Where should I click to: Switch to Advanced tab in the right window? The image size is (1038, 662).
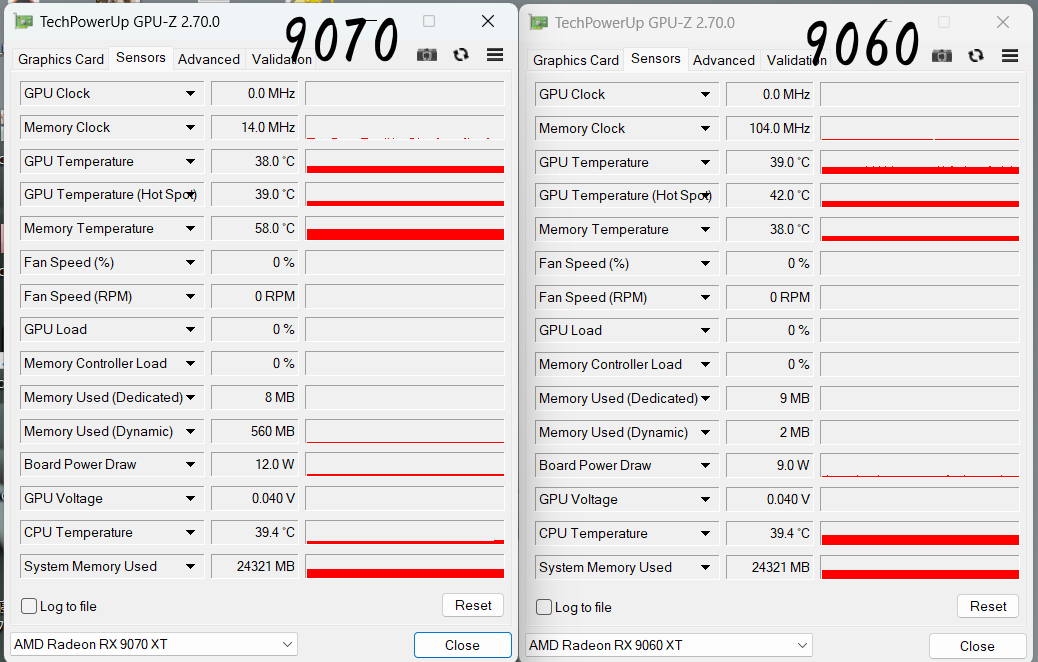[x=724, y=60]
